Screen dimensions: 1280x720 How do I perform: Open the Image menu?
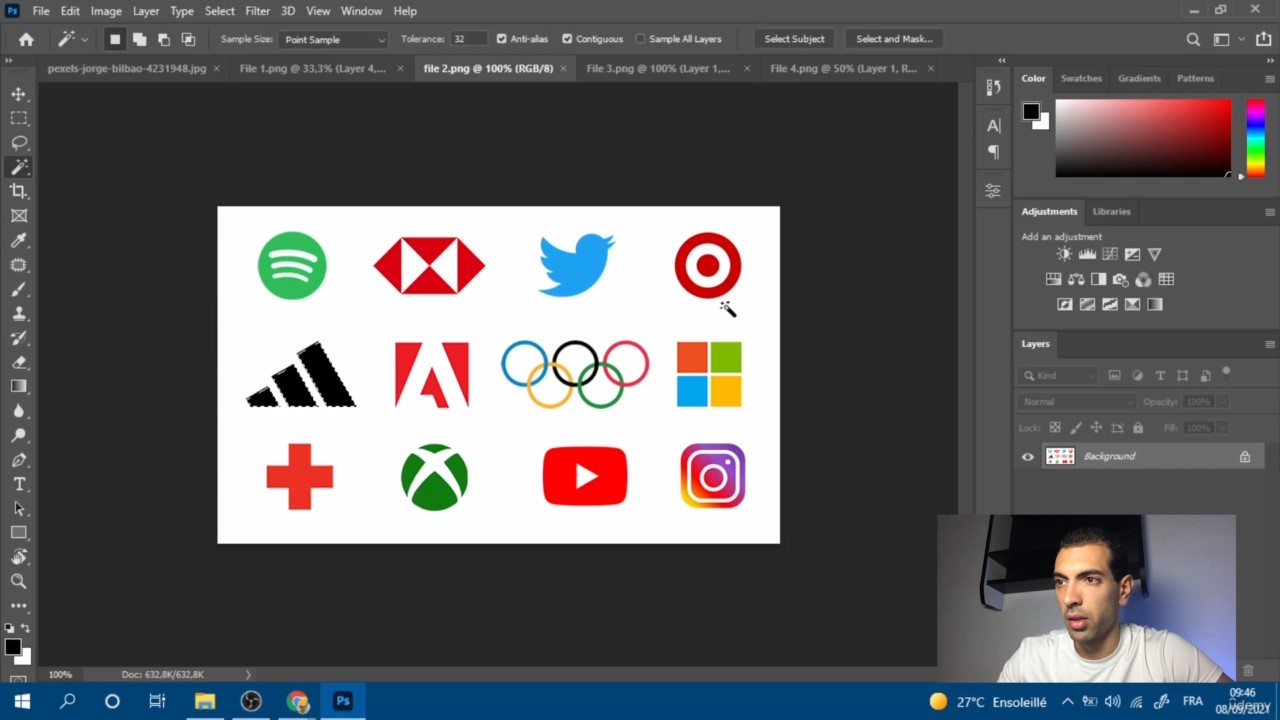pyautogui.click(x=106, y=11)
